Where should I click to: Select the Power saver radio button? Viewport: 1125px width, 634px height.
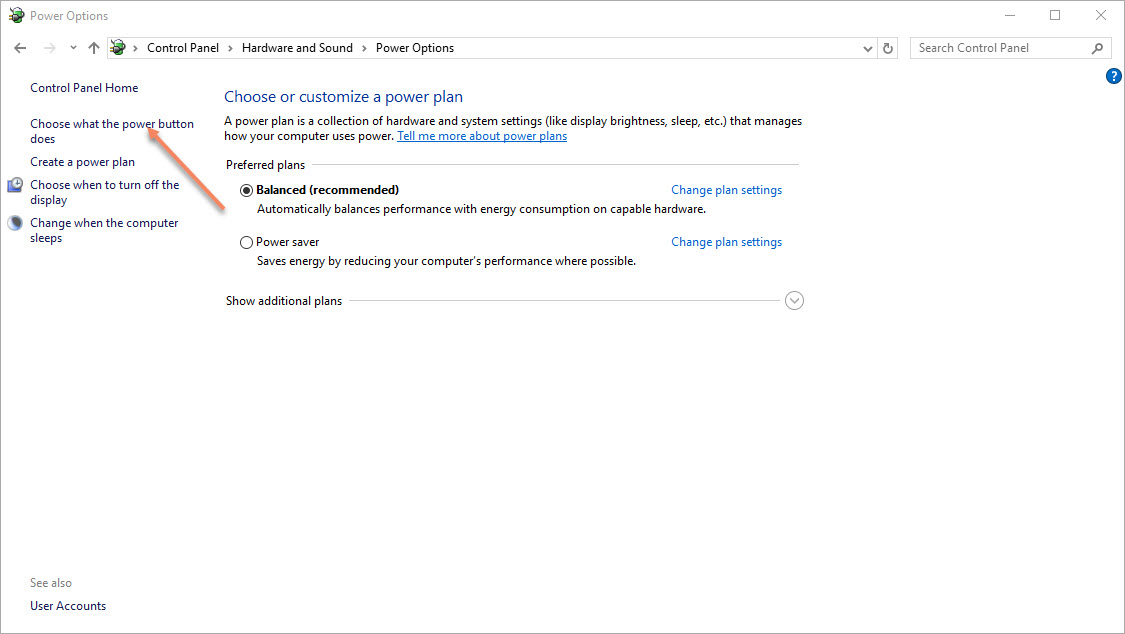point(246,242)
